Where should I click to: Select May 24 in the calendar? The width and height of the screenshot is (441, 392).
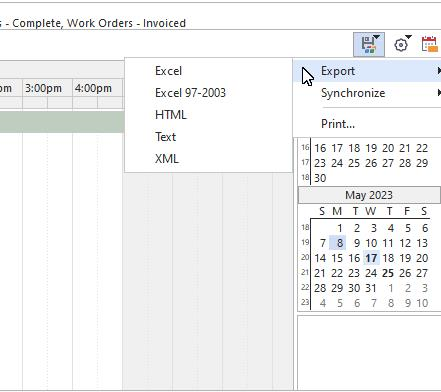[371, 273]
